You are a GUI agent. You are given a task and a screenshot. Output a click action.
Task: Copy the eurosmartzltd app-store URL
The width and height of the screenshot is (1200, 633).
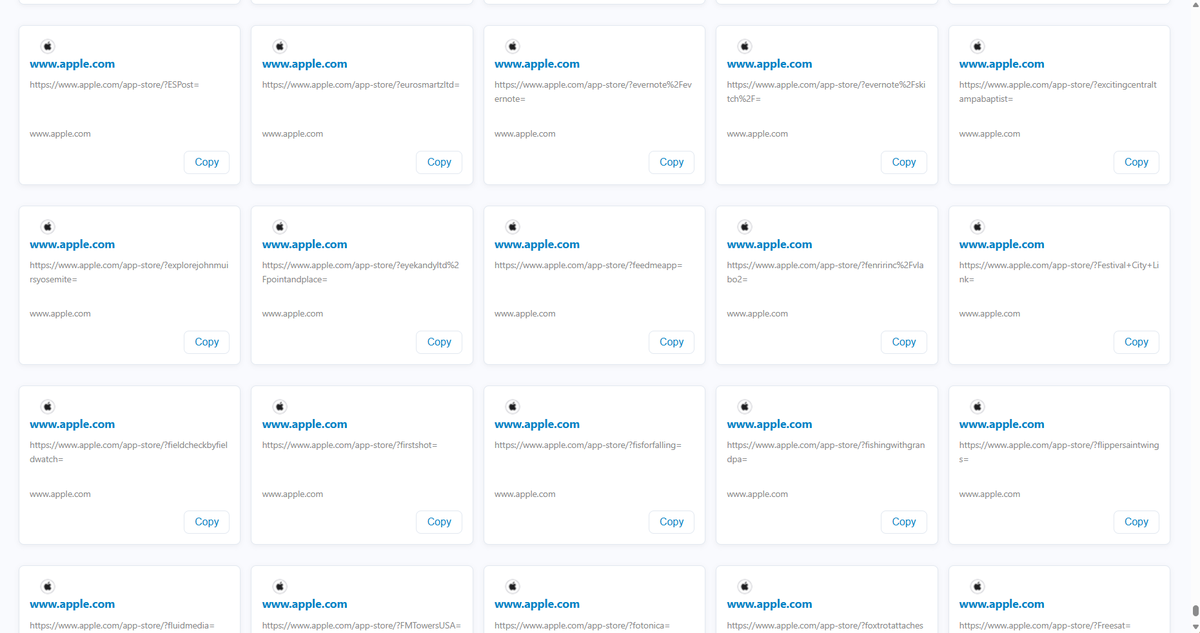pos(439,162)
